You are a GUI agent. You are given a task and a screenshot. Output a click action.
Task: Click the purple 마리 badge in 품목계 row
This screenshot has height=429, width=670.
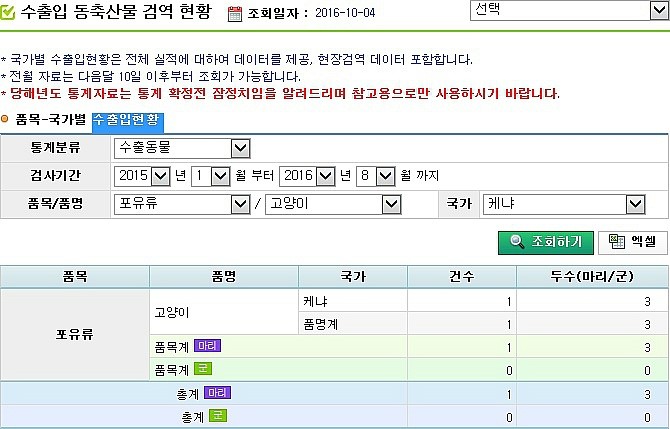point(207,346)
